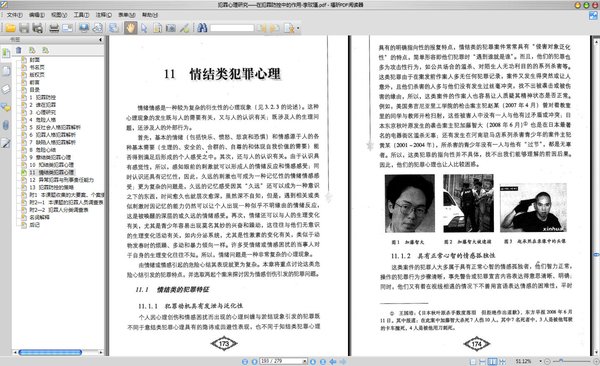The width and height of the screenshot is (600, 366).
Task: Select bookmark '5 反社会人格犯罪解析'
Action: [55, 127]
